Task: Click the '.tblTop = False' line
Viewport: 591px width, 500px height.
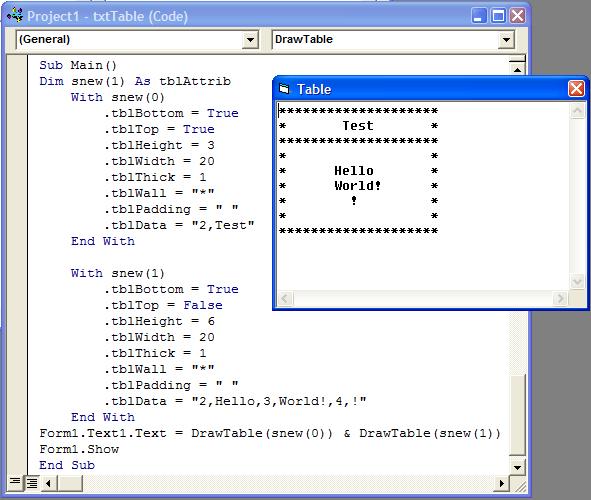Action: pyautogui.click(x=163, y=305)
